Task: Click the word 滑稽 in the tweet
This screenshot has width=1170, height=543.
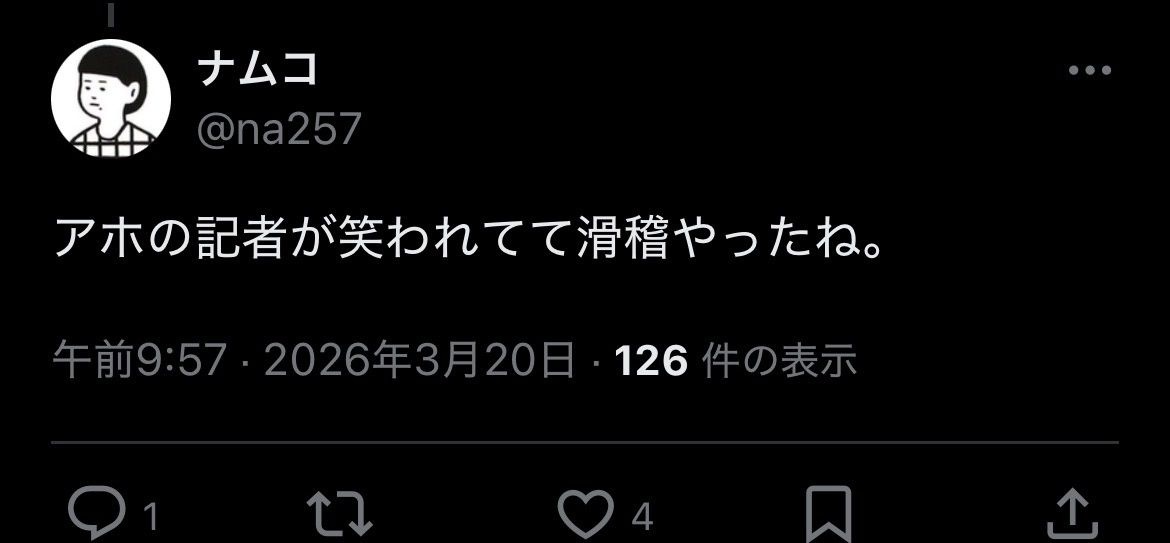Action: point(622,241)
